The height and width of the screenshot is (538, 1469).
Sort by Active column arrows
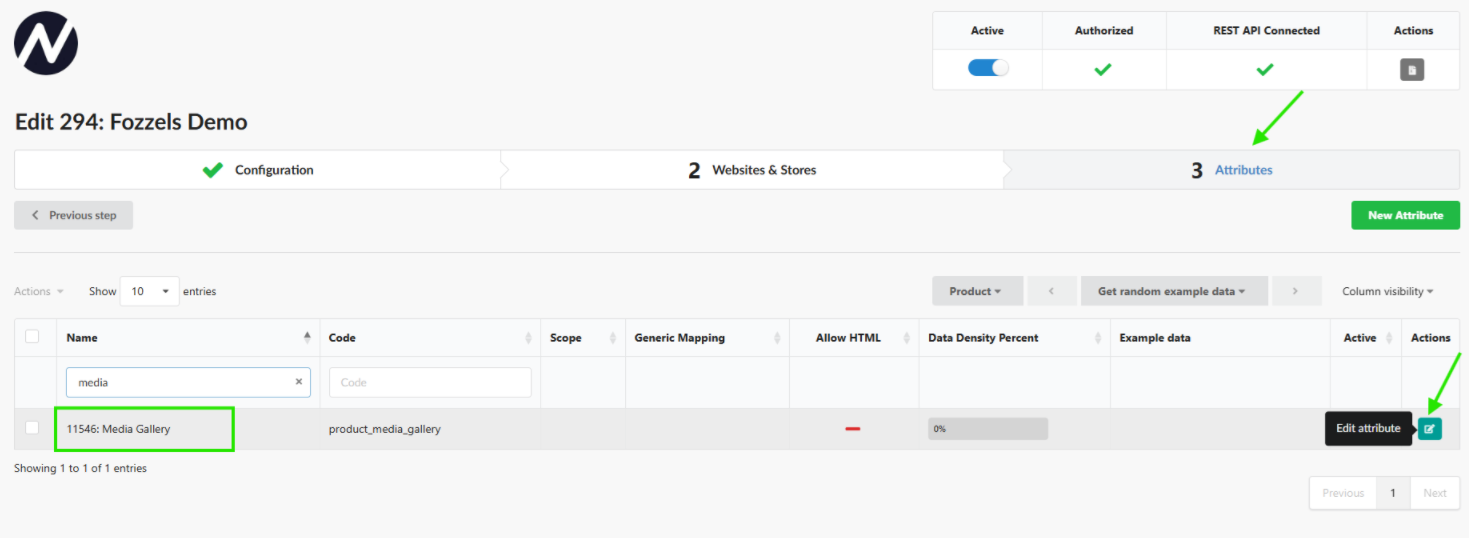click(1388, 338)
